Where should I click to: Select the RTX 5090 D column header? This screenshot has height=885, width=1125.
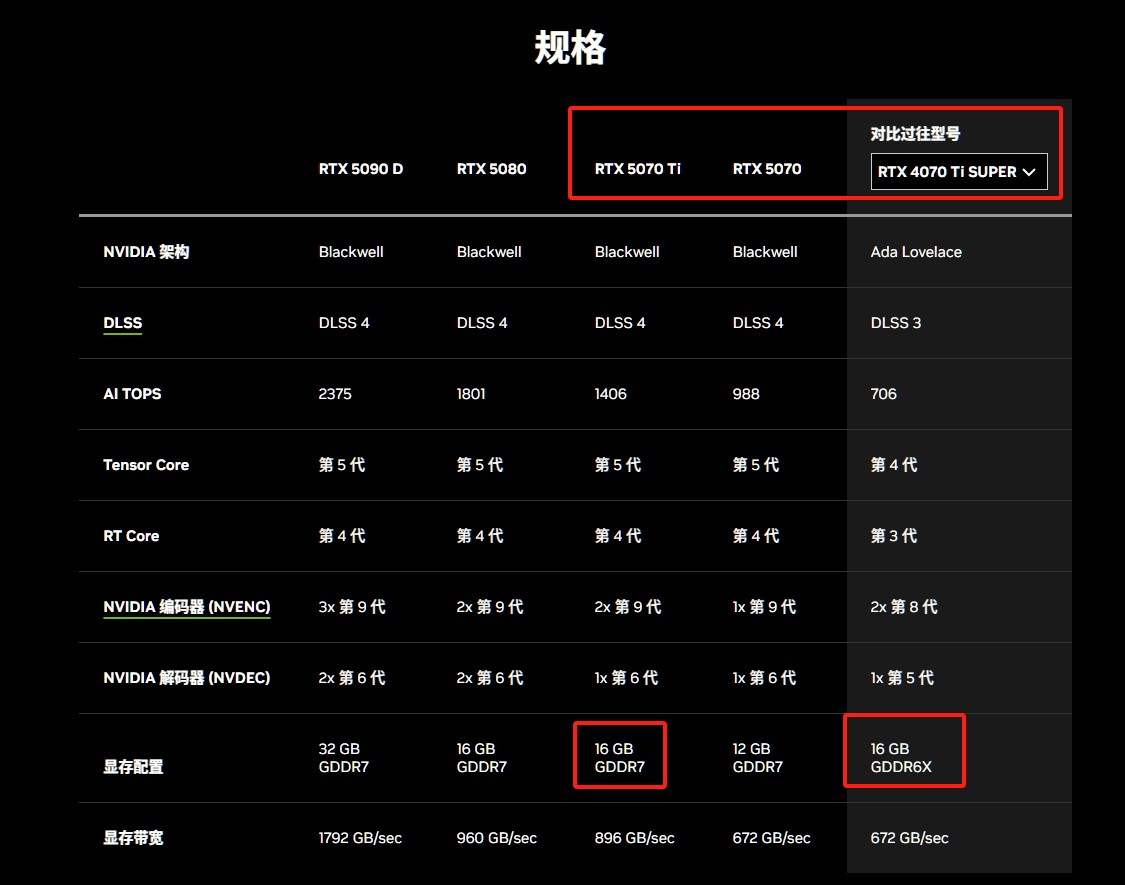(x=361, y=169)
